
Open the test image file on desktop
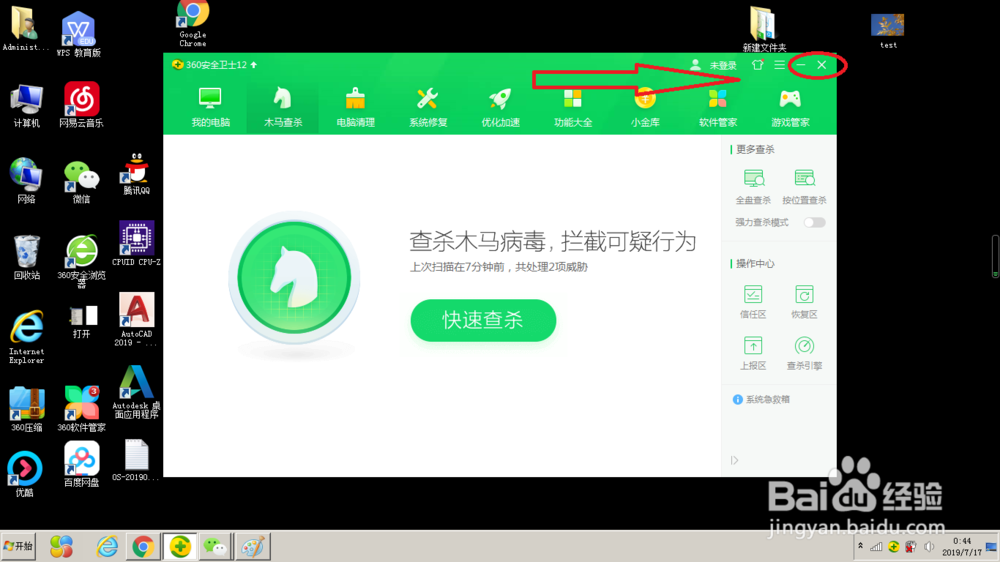[x=888, y=31]
